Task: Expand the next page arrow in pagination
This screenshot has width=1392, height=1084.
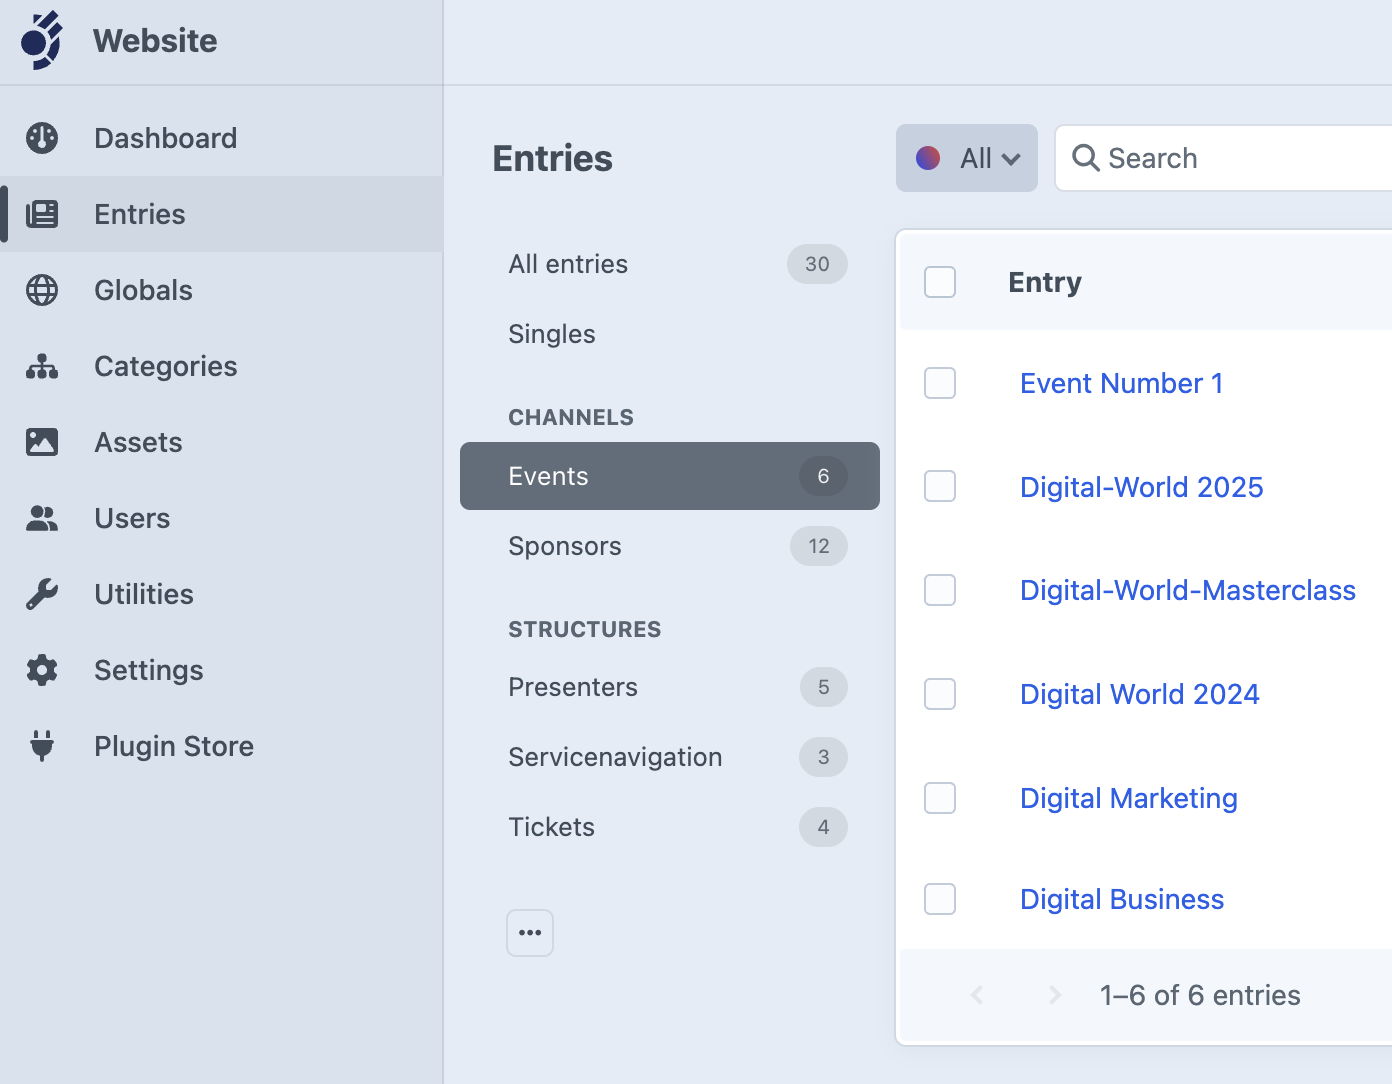Action: point(1054,995)
